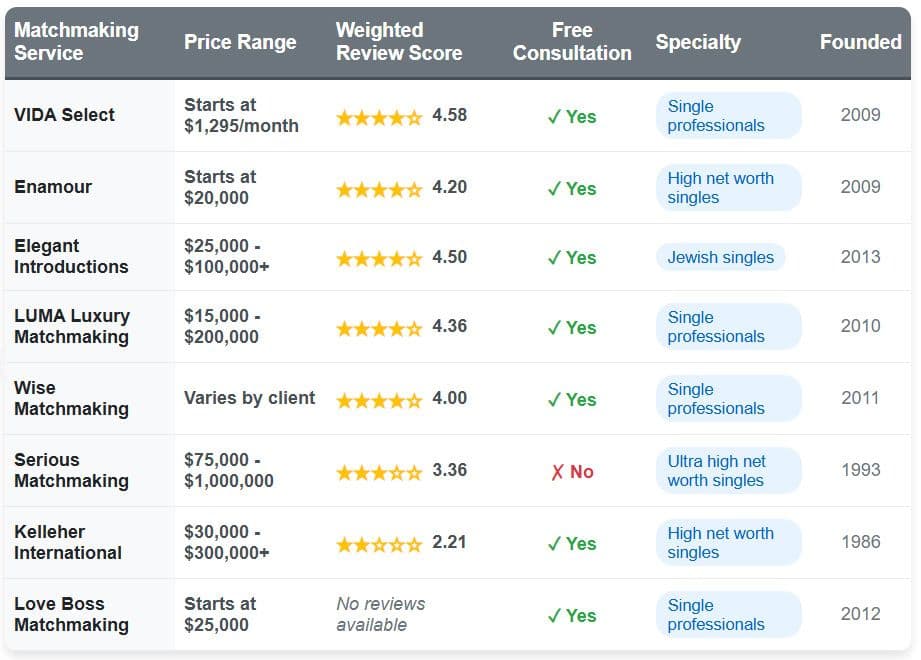This screenshot has width=921, height=660.
Task: Click the star rating for Wise Matchmaking
Action: [379, 400]
